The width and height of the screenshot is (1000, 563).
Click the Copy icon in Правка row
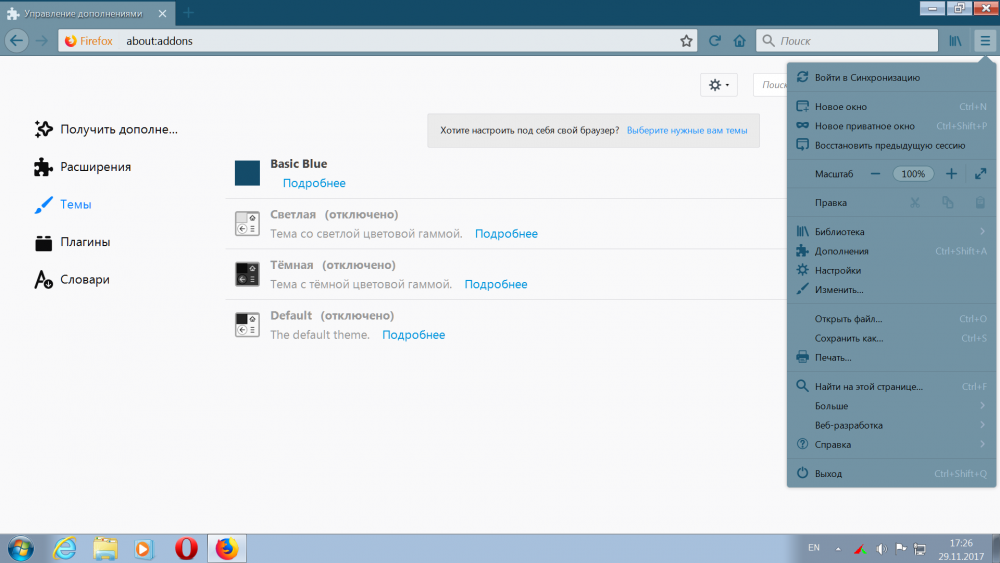(948, 203)
